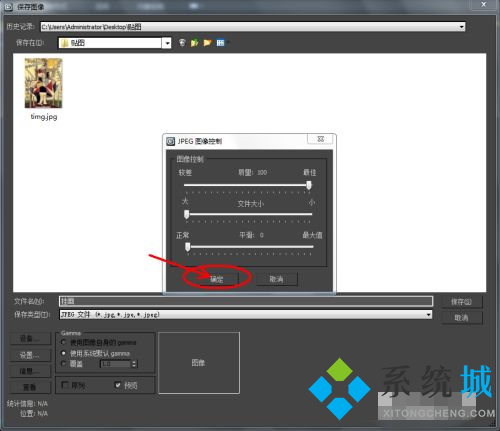Click the gamma override value field
Viewport: 500px width, 431px height.
(116, 364)
